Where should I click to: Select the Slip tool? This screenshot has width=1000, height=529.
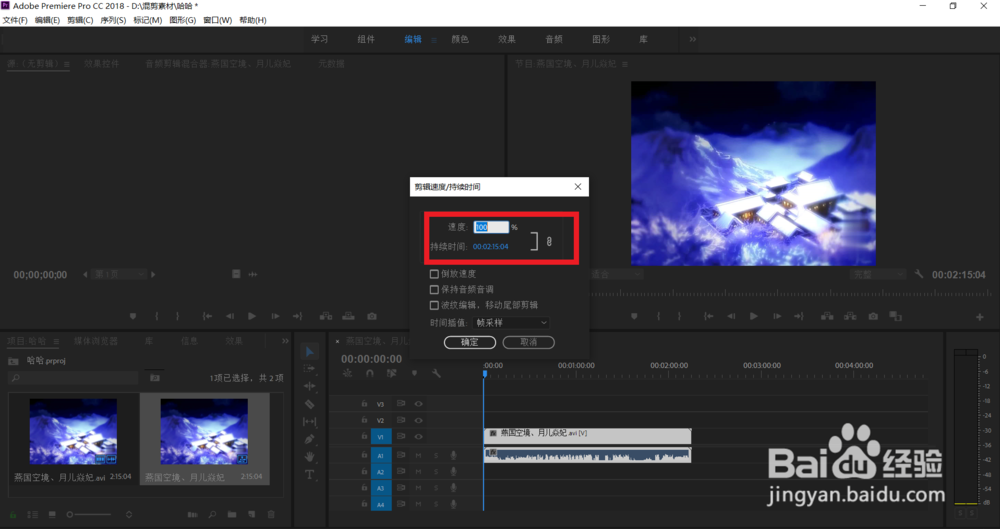309,422
